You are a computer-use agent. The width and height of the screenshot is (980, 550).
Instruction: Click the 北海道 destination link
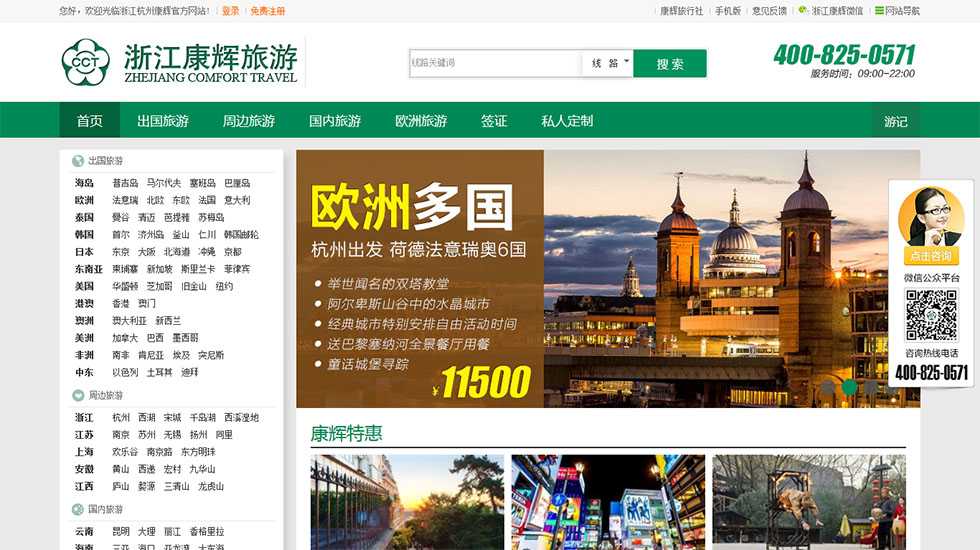pos(177,252)
